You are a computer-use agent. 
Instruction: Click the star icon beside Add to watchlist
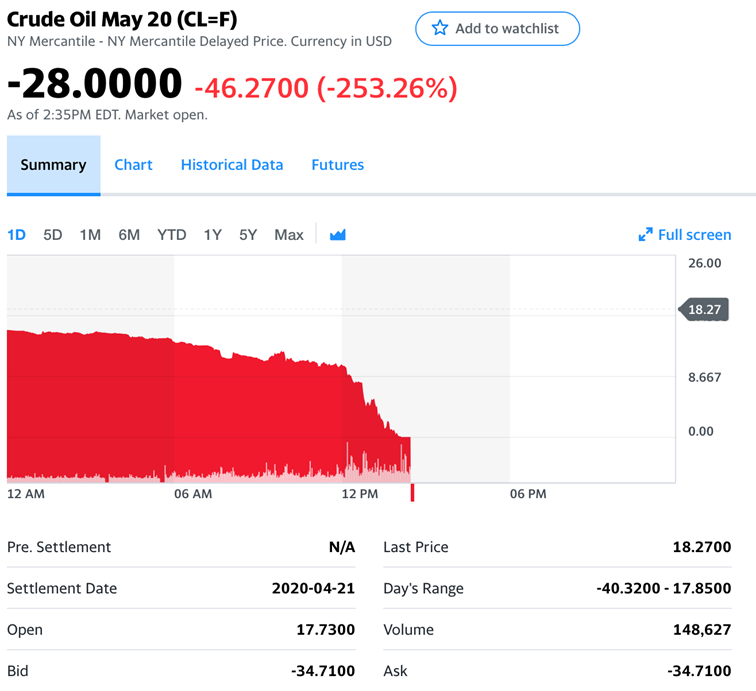tap(440, 28)
